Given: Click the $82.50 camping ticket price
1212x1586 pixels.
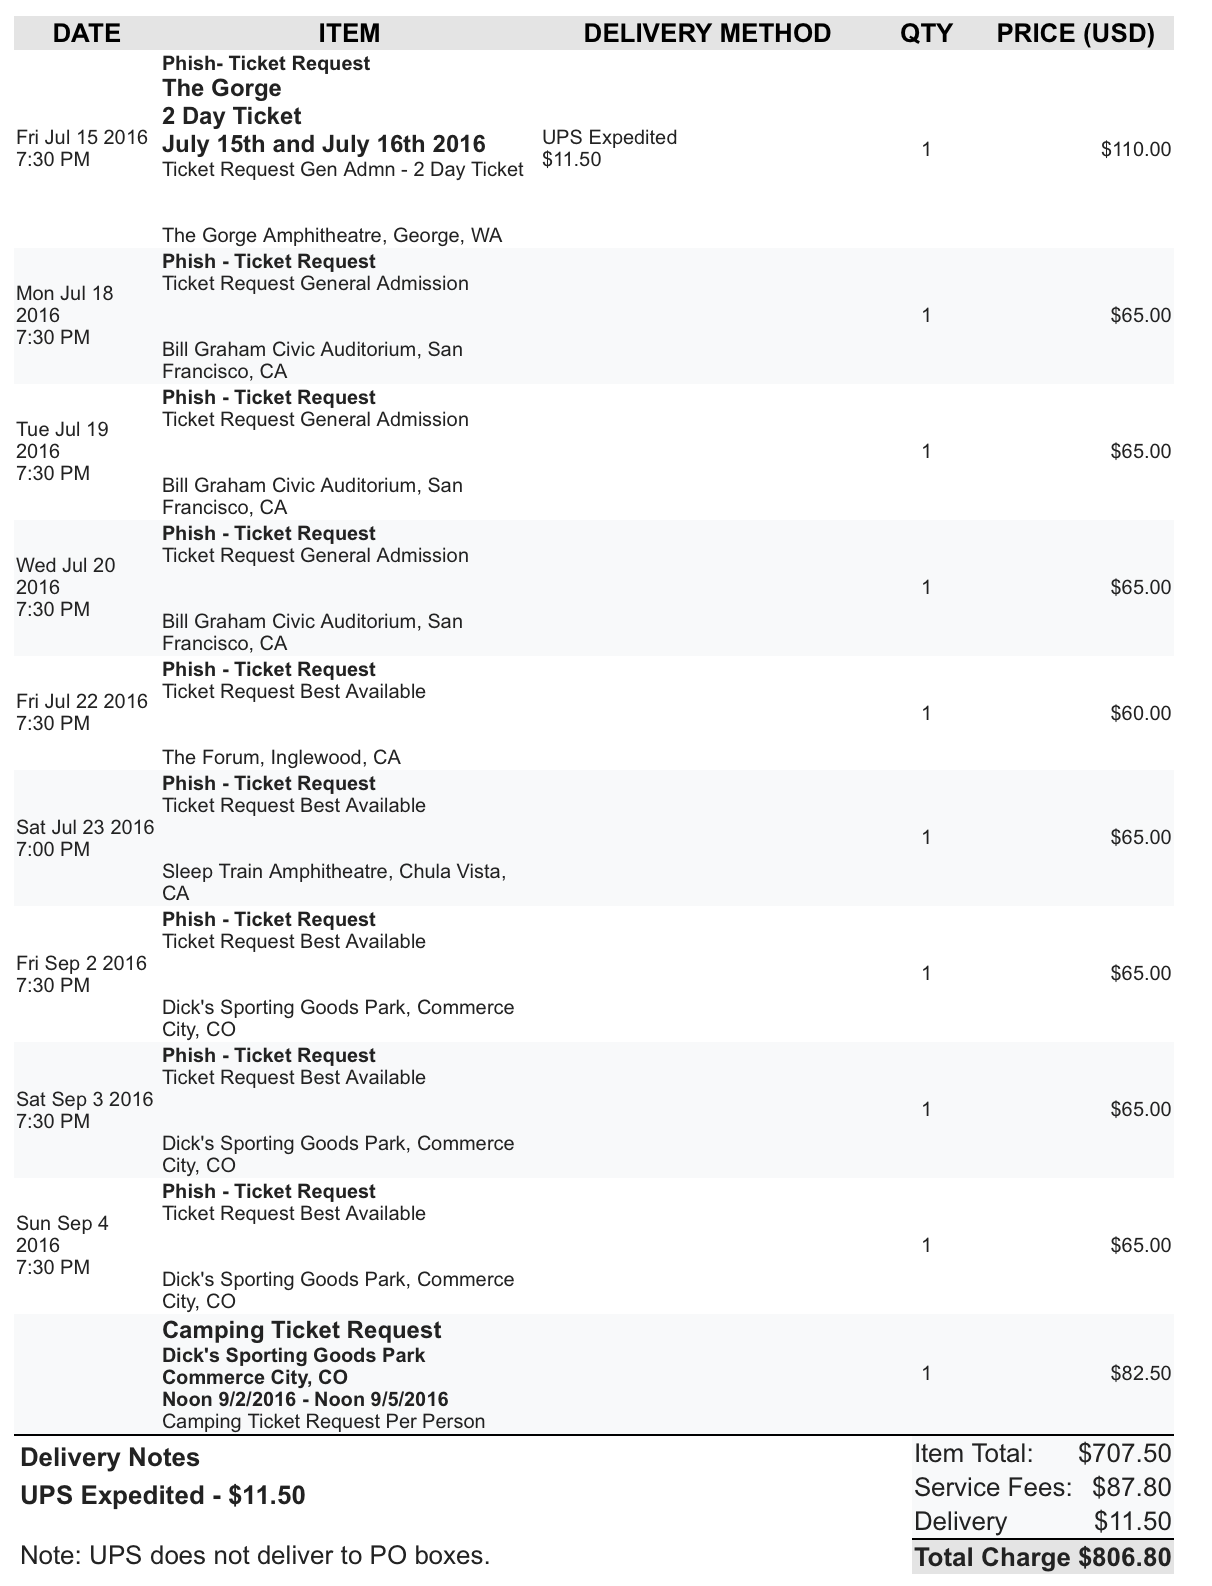Looking at the screenshot, I should click(x=1140, y=1373).
